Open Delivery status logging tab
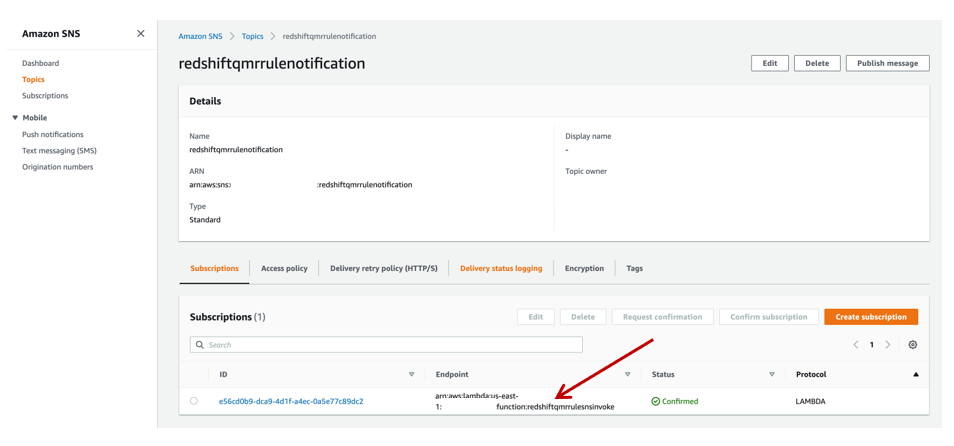The image size is (954, 446). click(x=501, y=268)
